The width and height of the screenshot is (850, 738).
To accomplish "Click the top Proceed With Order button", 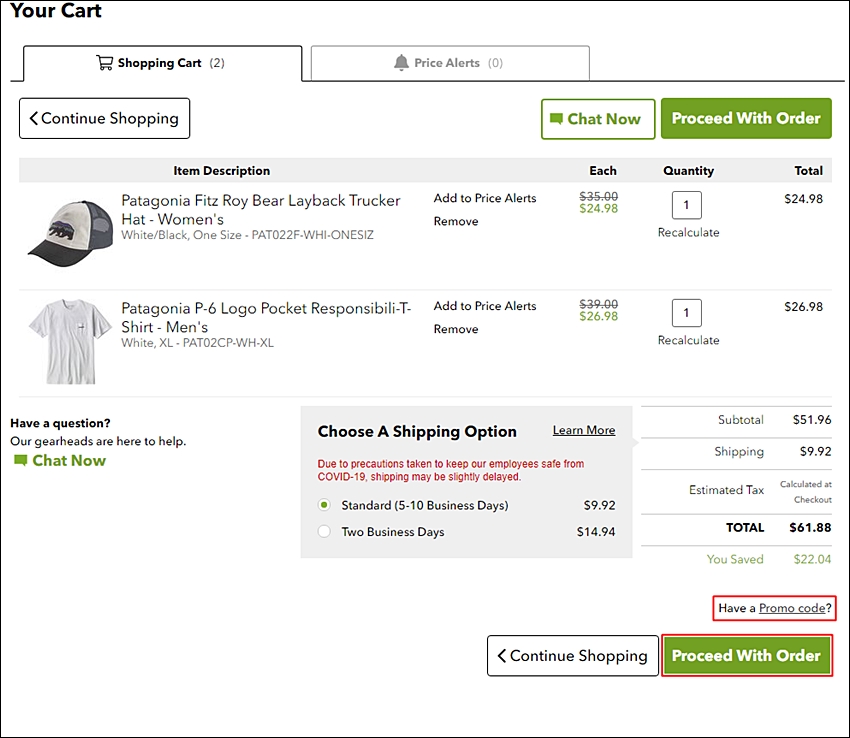I will tap(746, 118).
